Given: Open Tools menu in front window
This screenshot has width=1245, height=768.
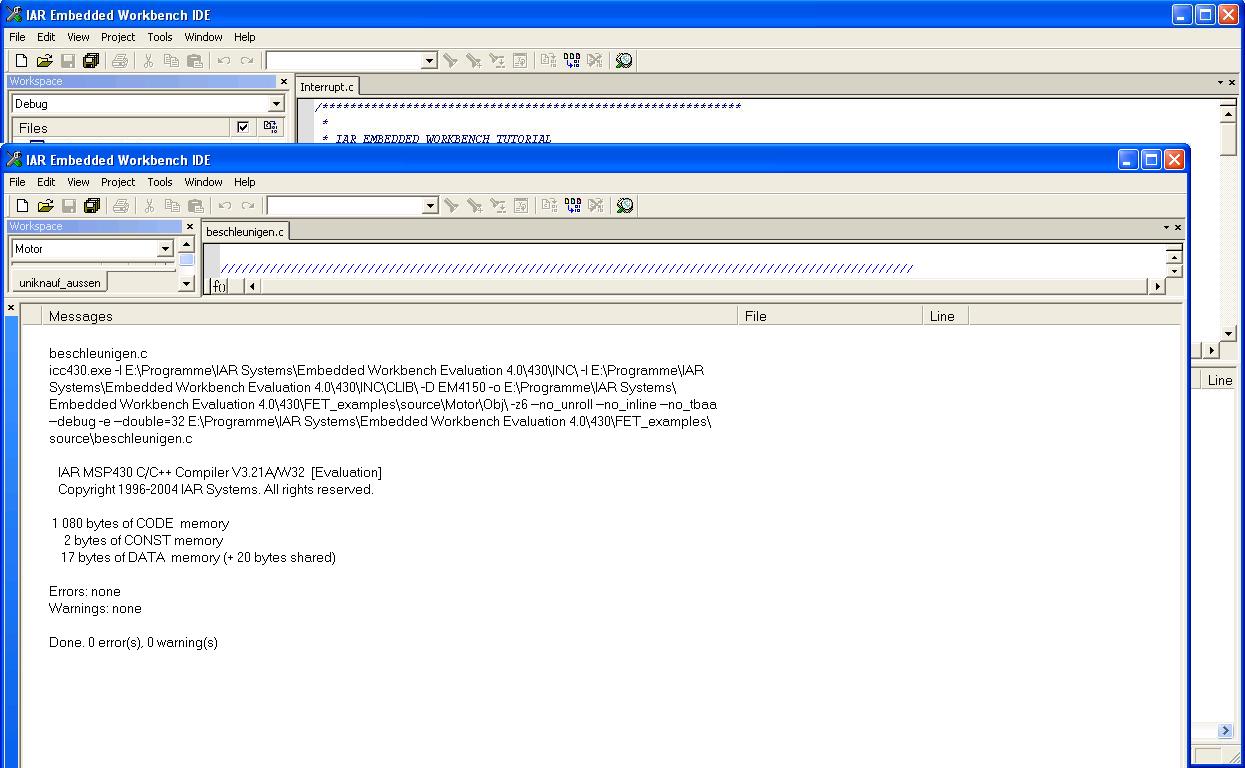Looking at the screenshot, I should click(x=160, y=182).
